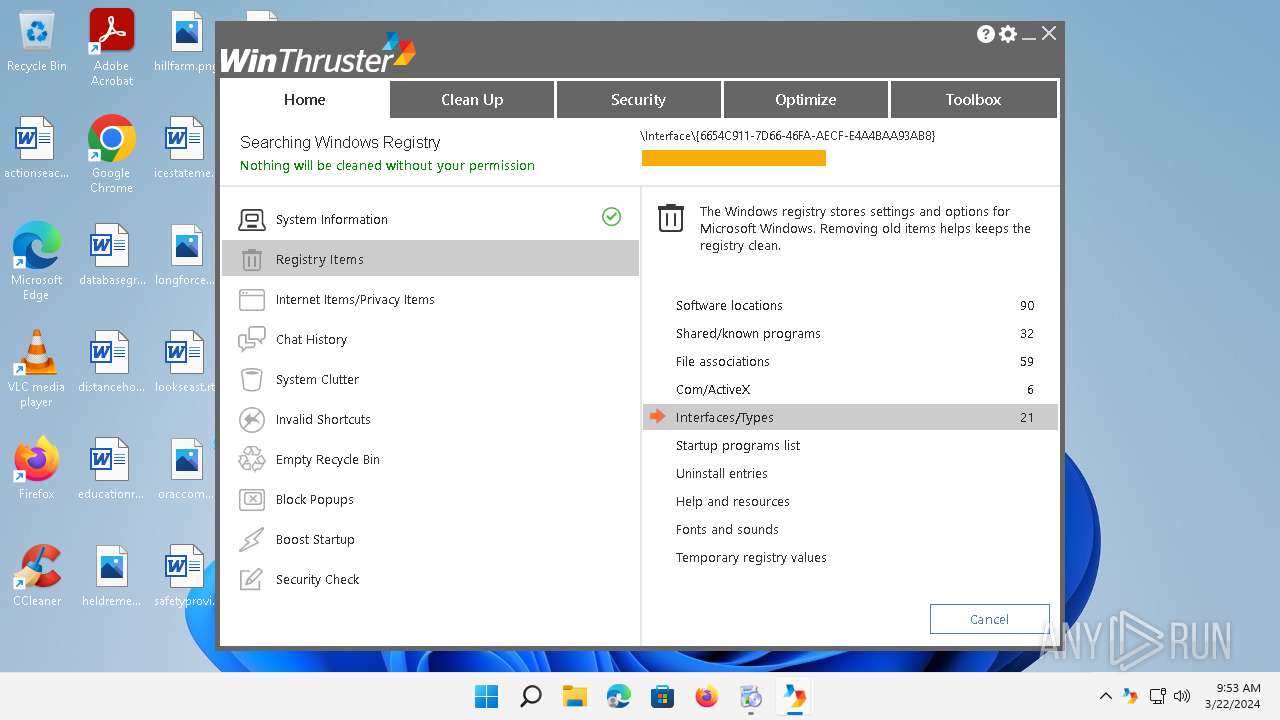Click the Fonts and sounds row
Viewport: 1280px width, 720px height.
(850, 530)
